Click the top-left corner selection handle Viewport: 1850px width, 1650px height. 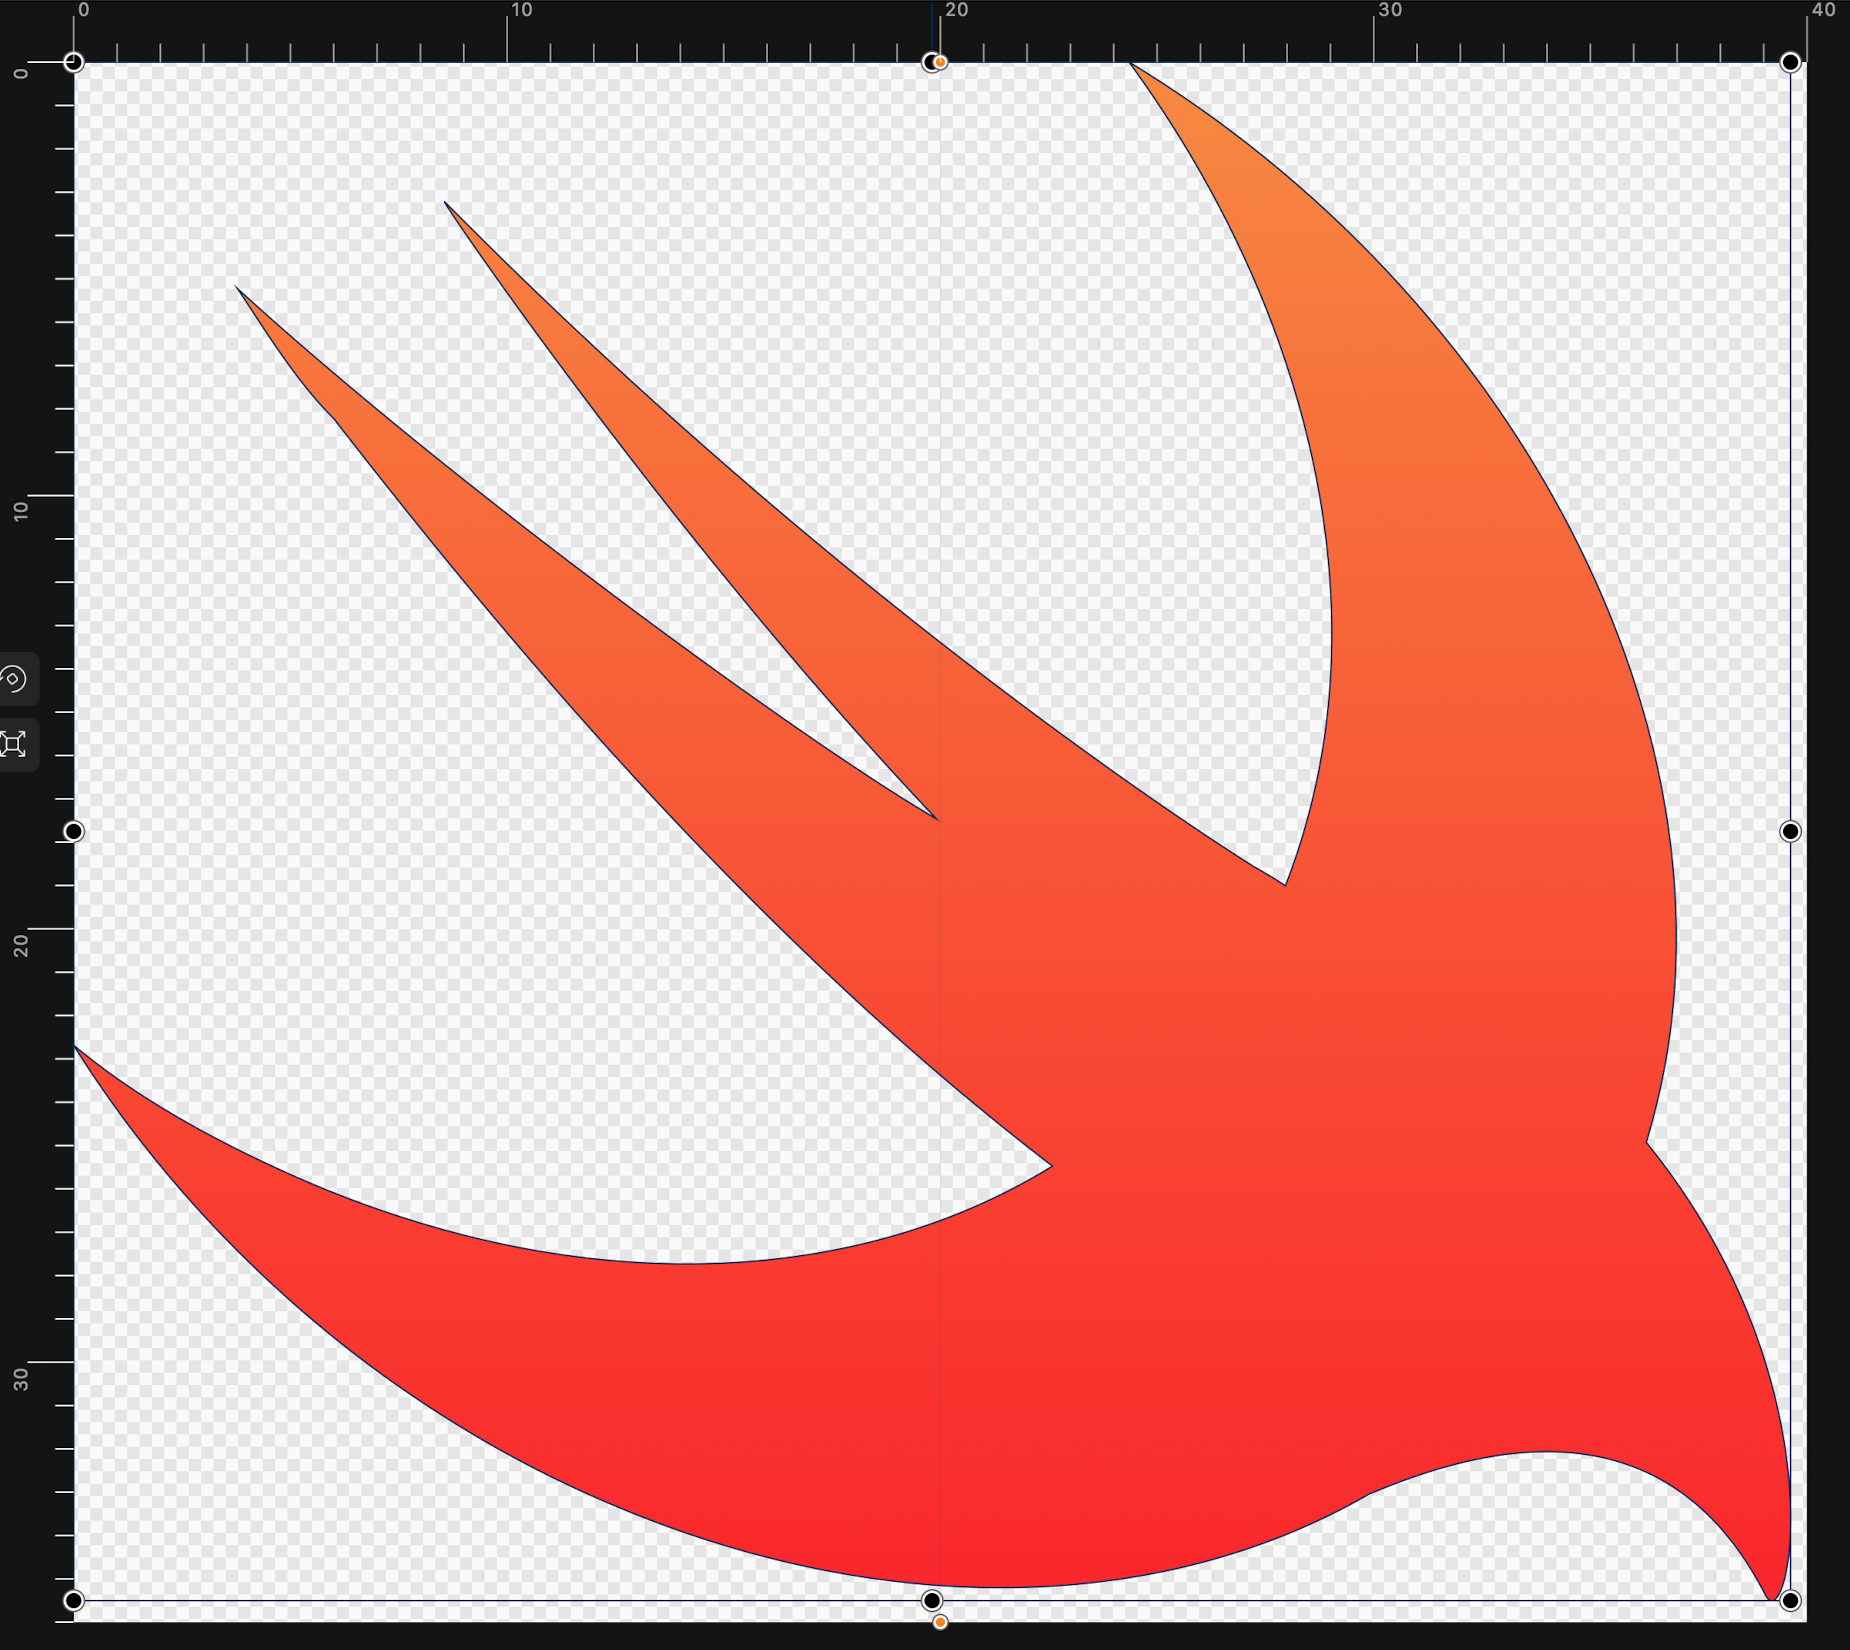74,61
